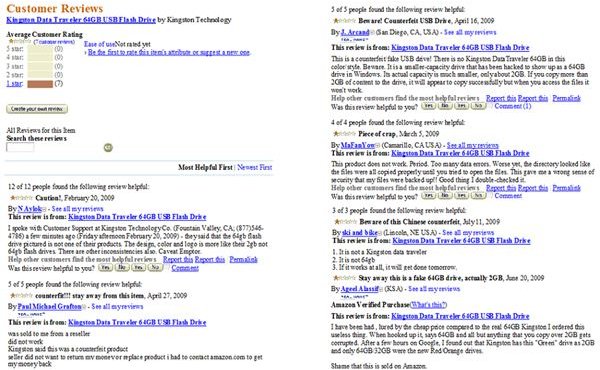Click Create your own review button
Screen dimensions: 600x370
(x=37, y=109)
